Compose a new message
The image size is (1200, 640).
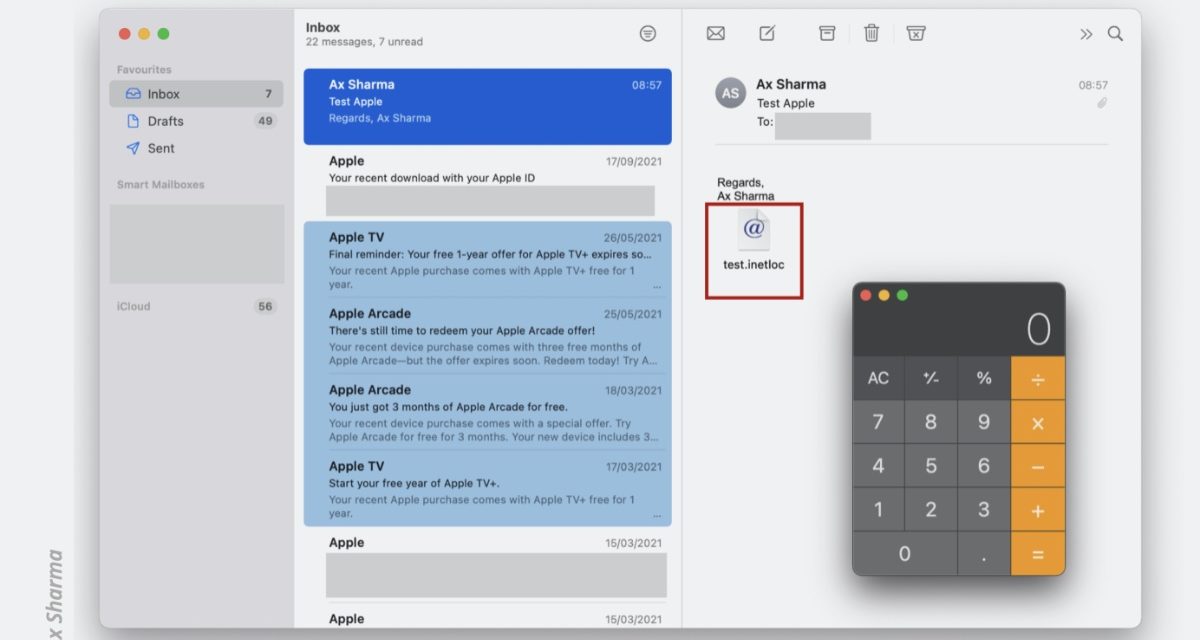[x=767, y=34]
